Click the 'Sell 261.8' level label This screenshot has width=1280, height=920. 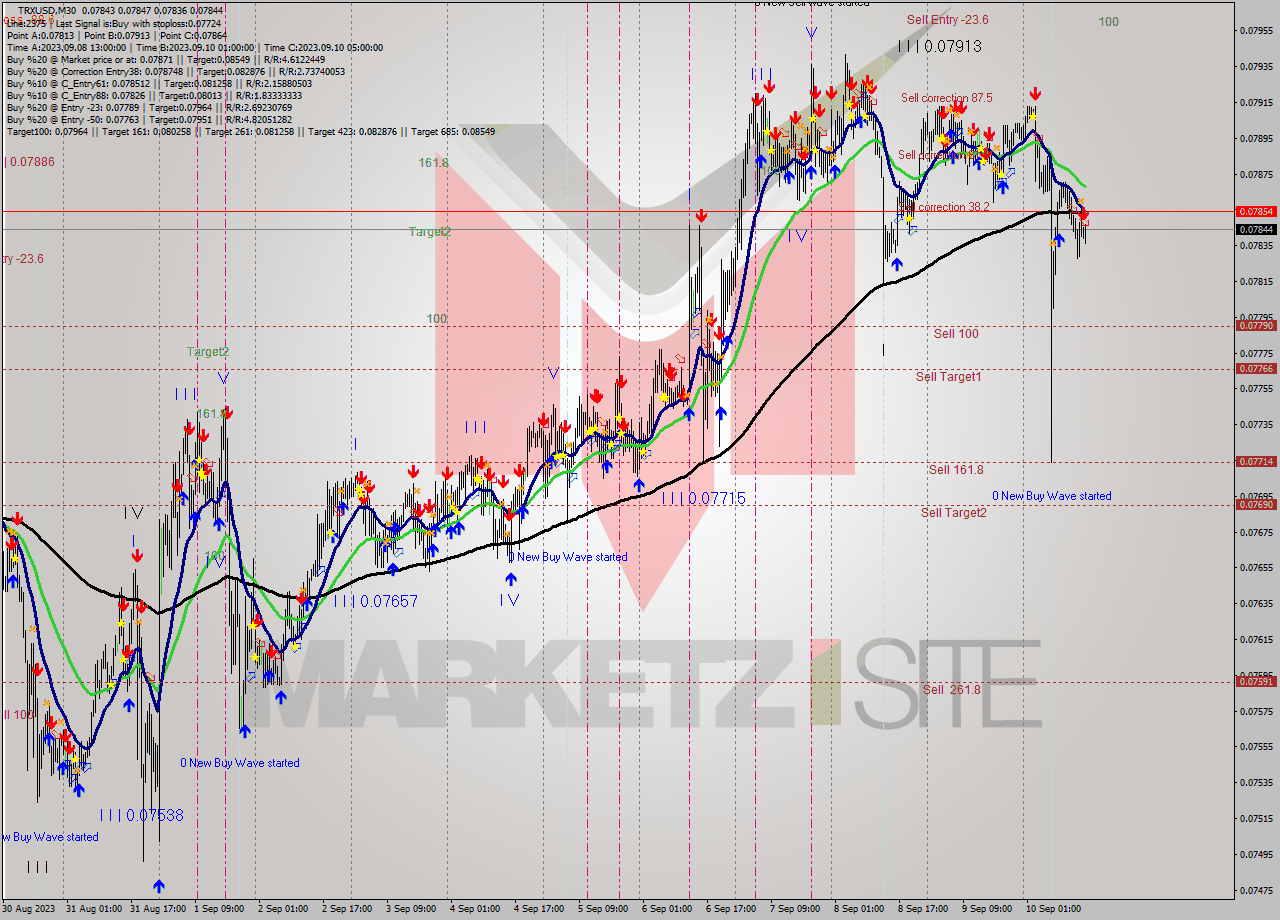951,689
